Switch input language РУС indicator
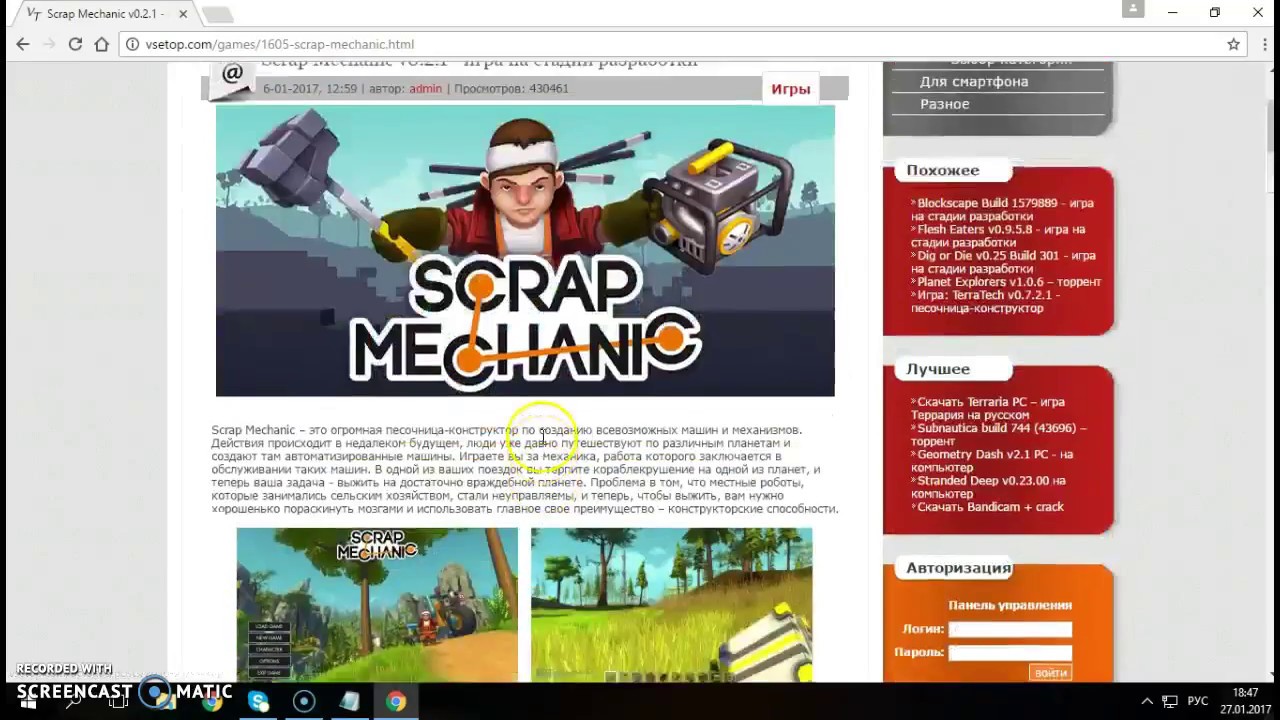 click(x=1198, y=702)
